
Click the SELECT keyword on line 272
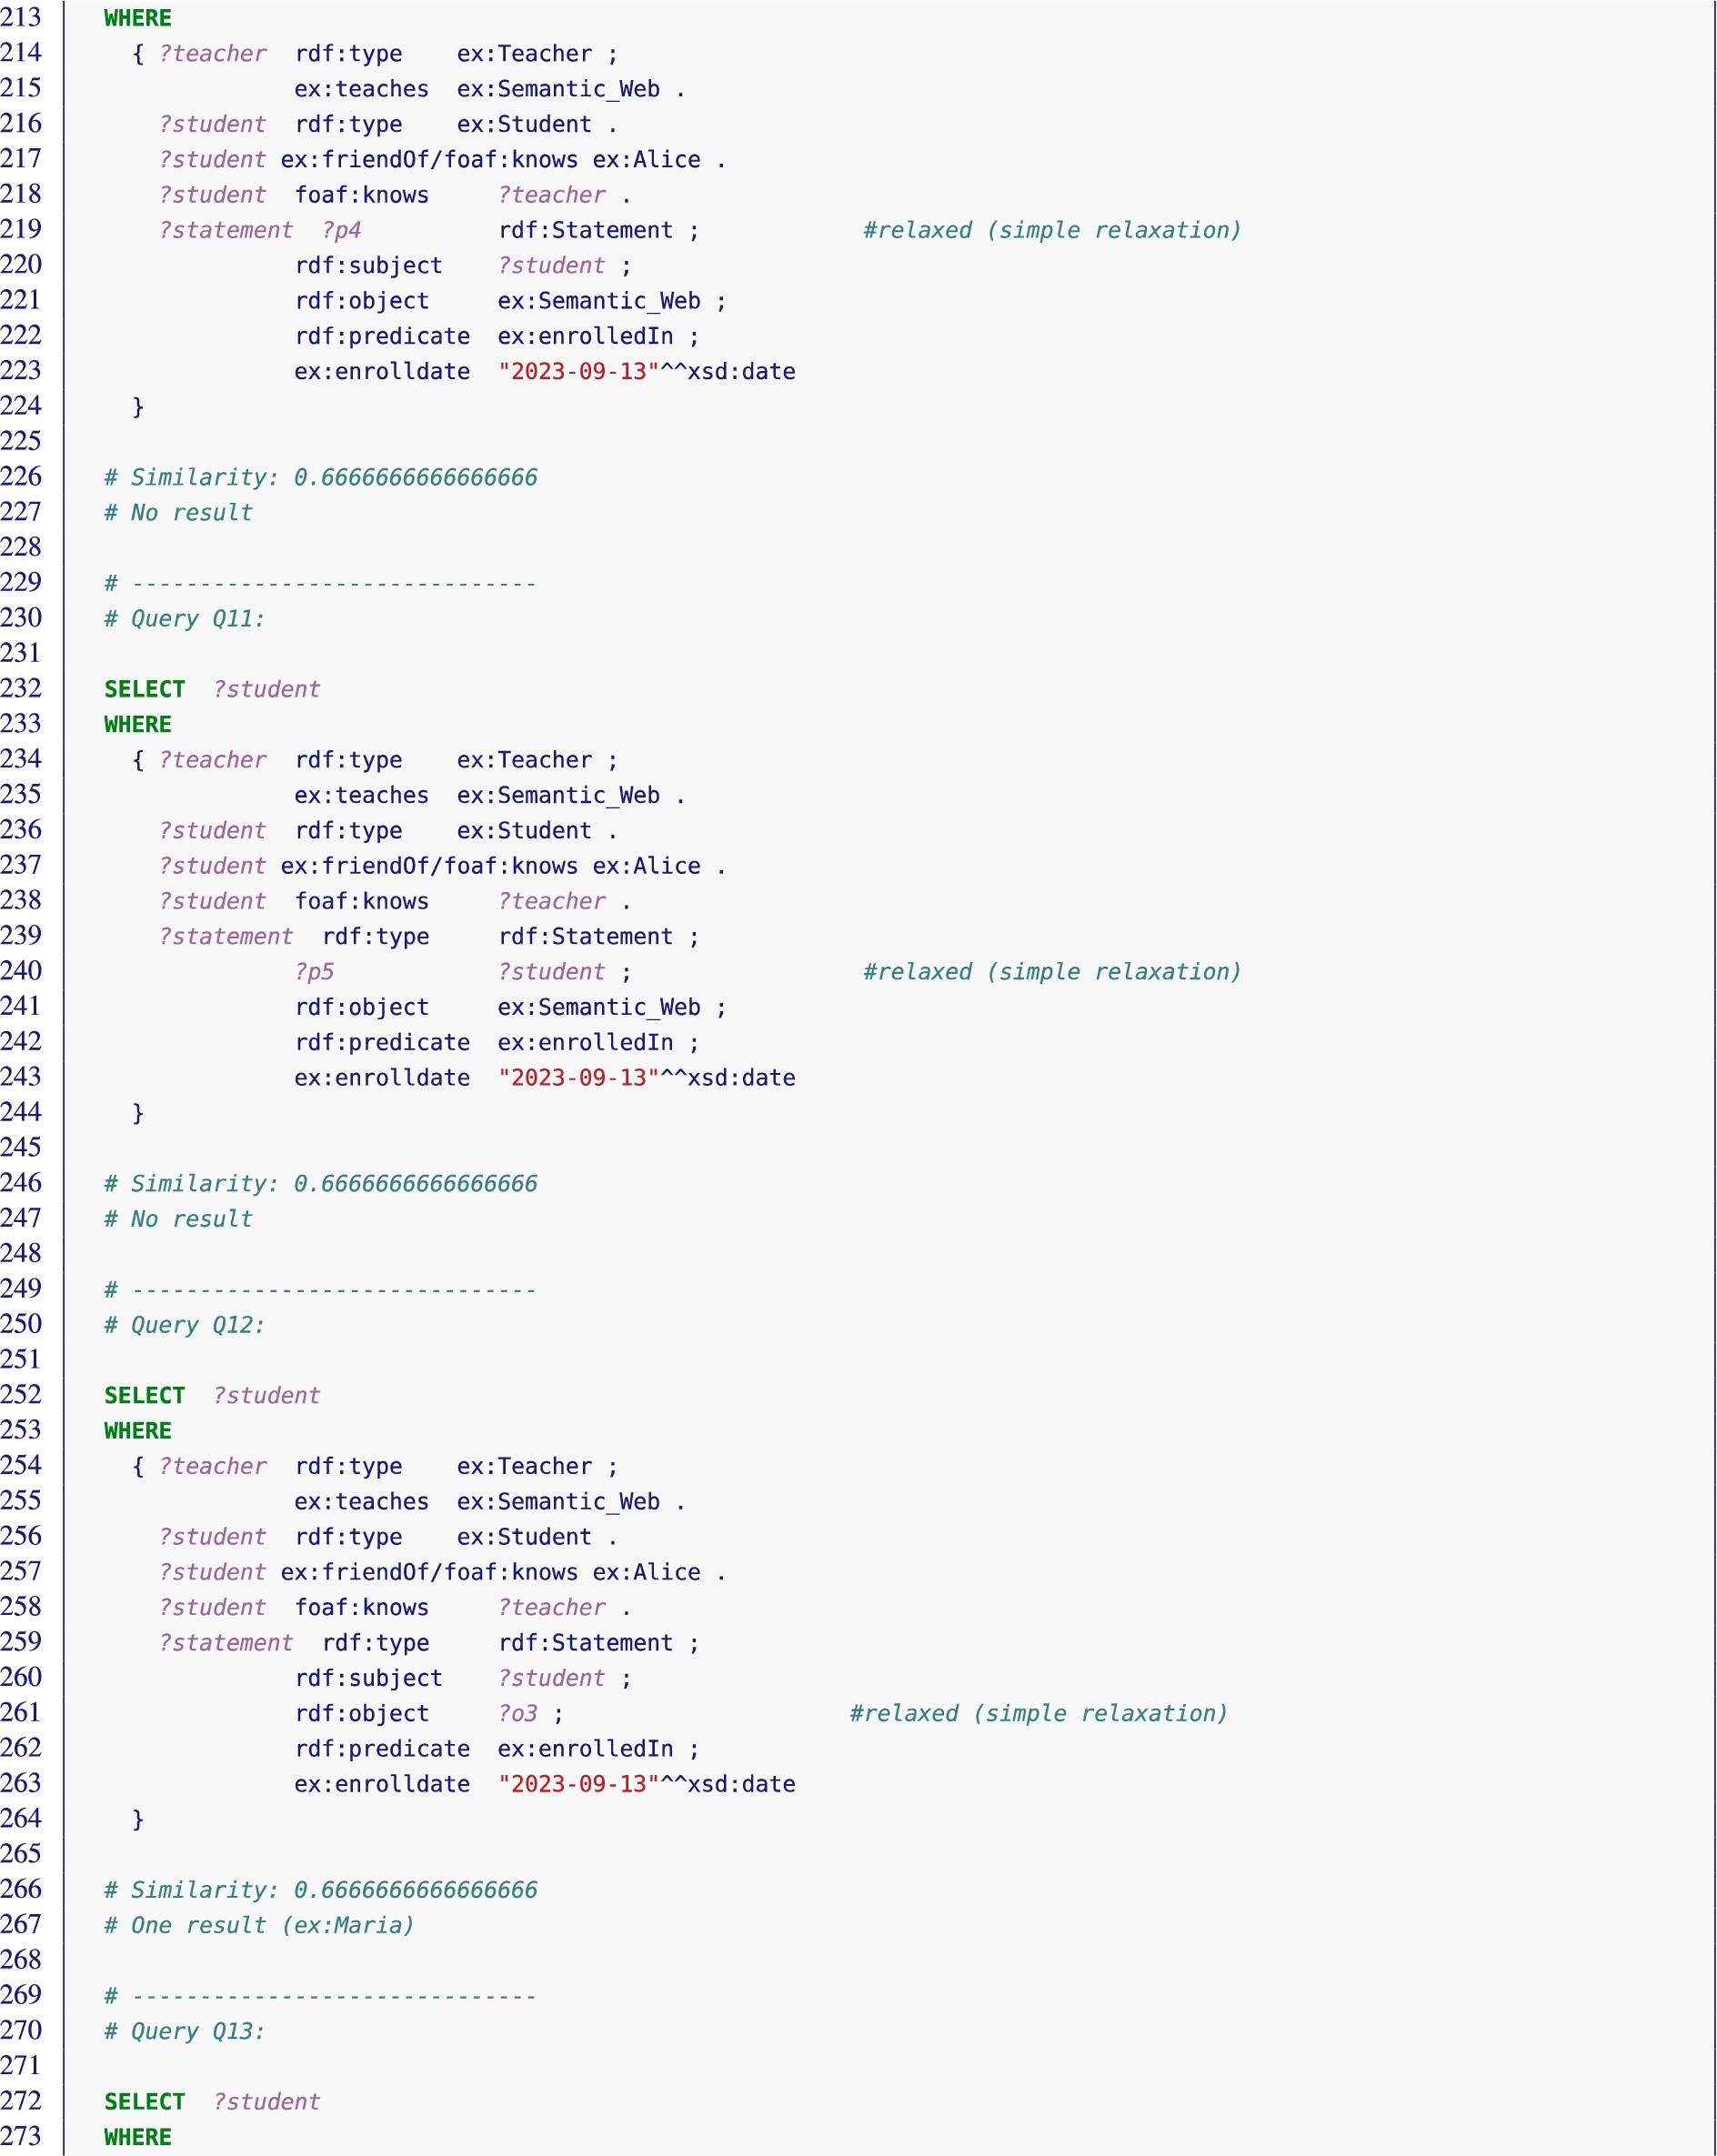pyautogui.click(x=145, y=2101)
